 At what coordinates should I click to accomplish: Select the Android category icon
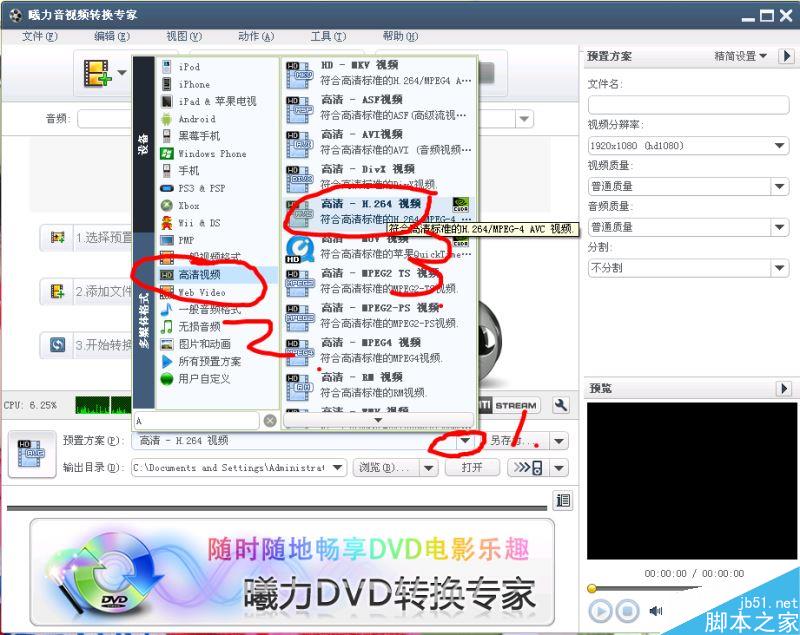pos(166,119)
